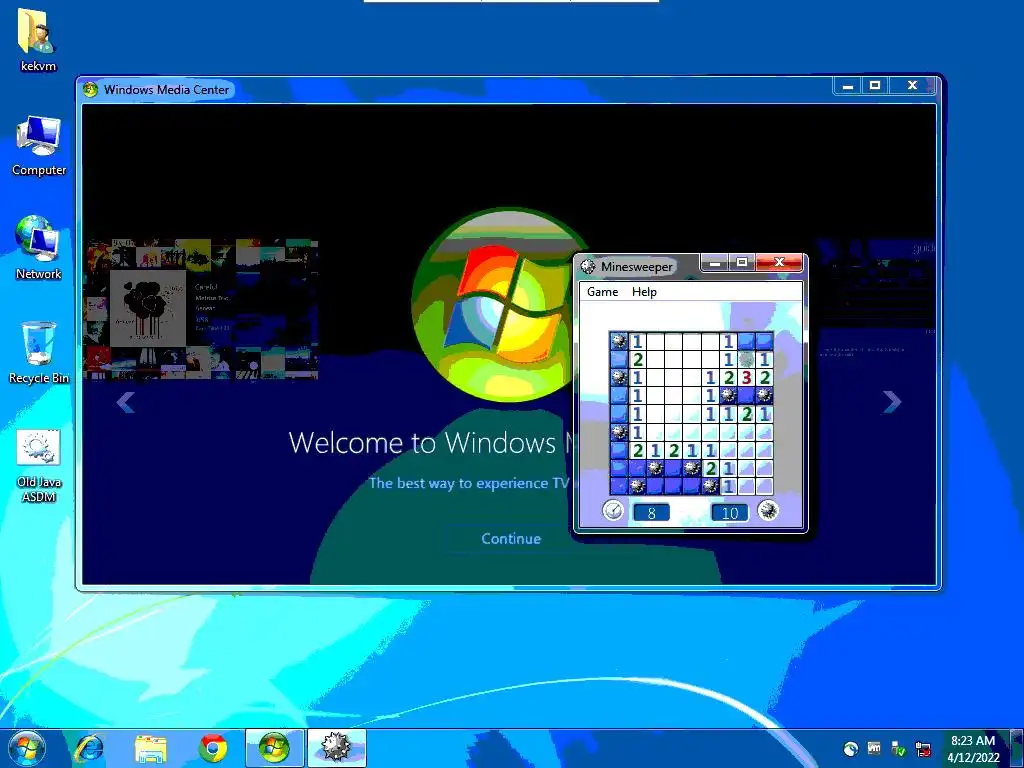The width and height of the screenshot is (1024, 768).
Task: Click the unrevealed tile in the grid's top-right corner
Action: [x=765, y=340]
